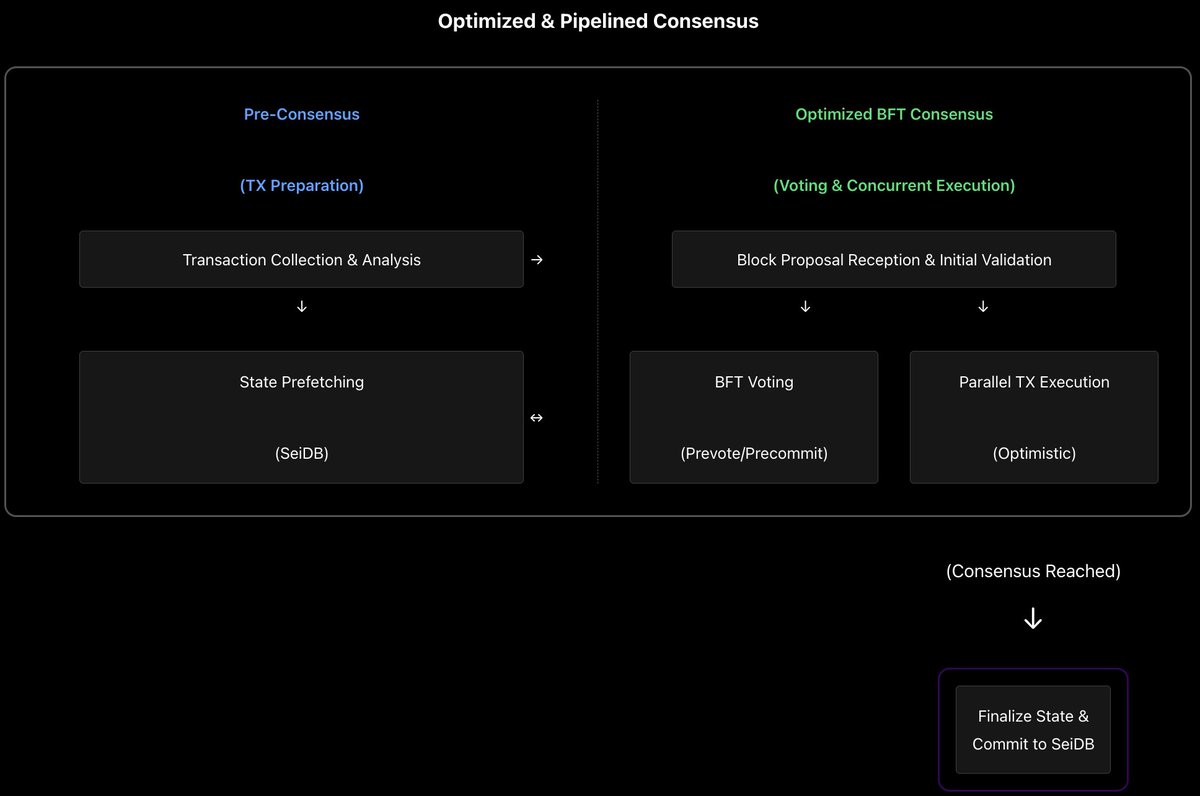Viewport: 1200px width, 796px height.
Task: Select the Transaction Collection & Analysis box
Action: coord(301,260)
